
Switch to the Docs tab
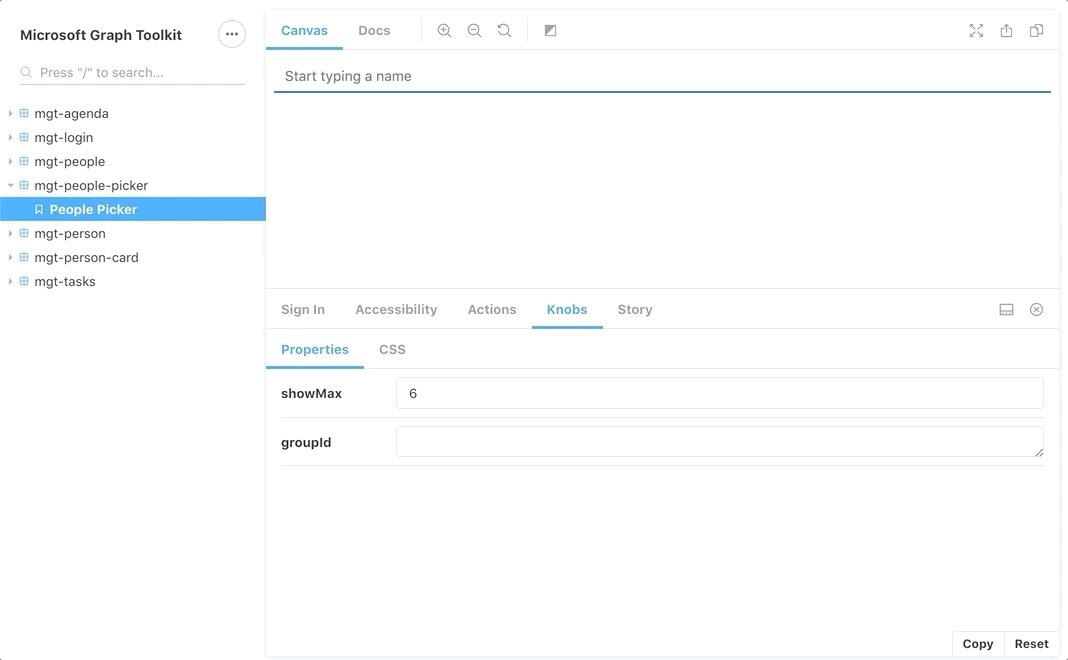coord(374,31)
